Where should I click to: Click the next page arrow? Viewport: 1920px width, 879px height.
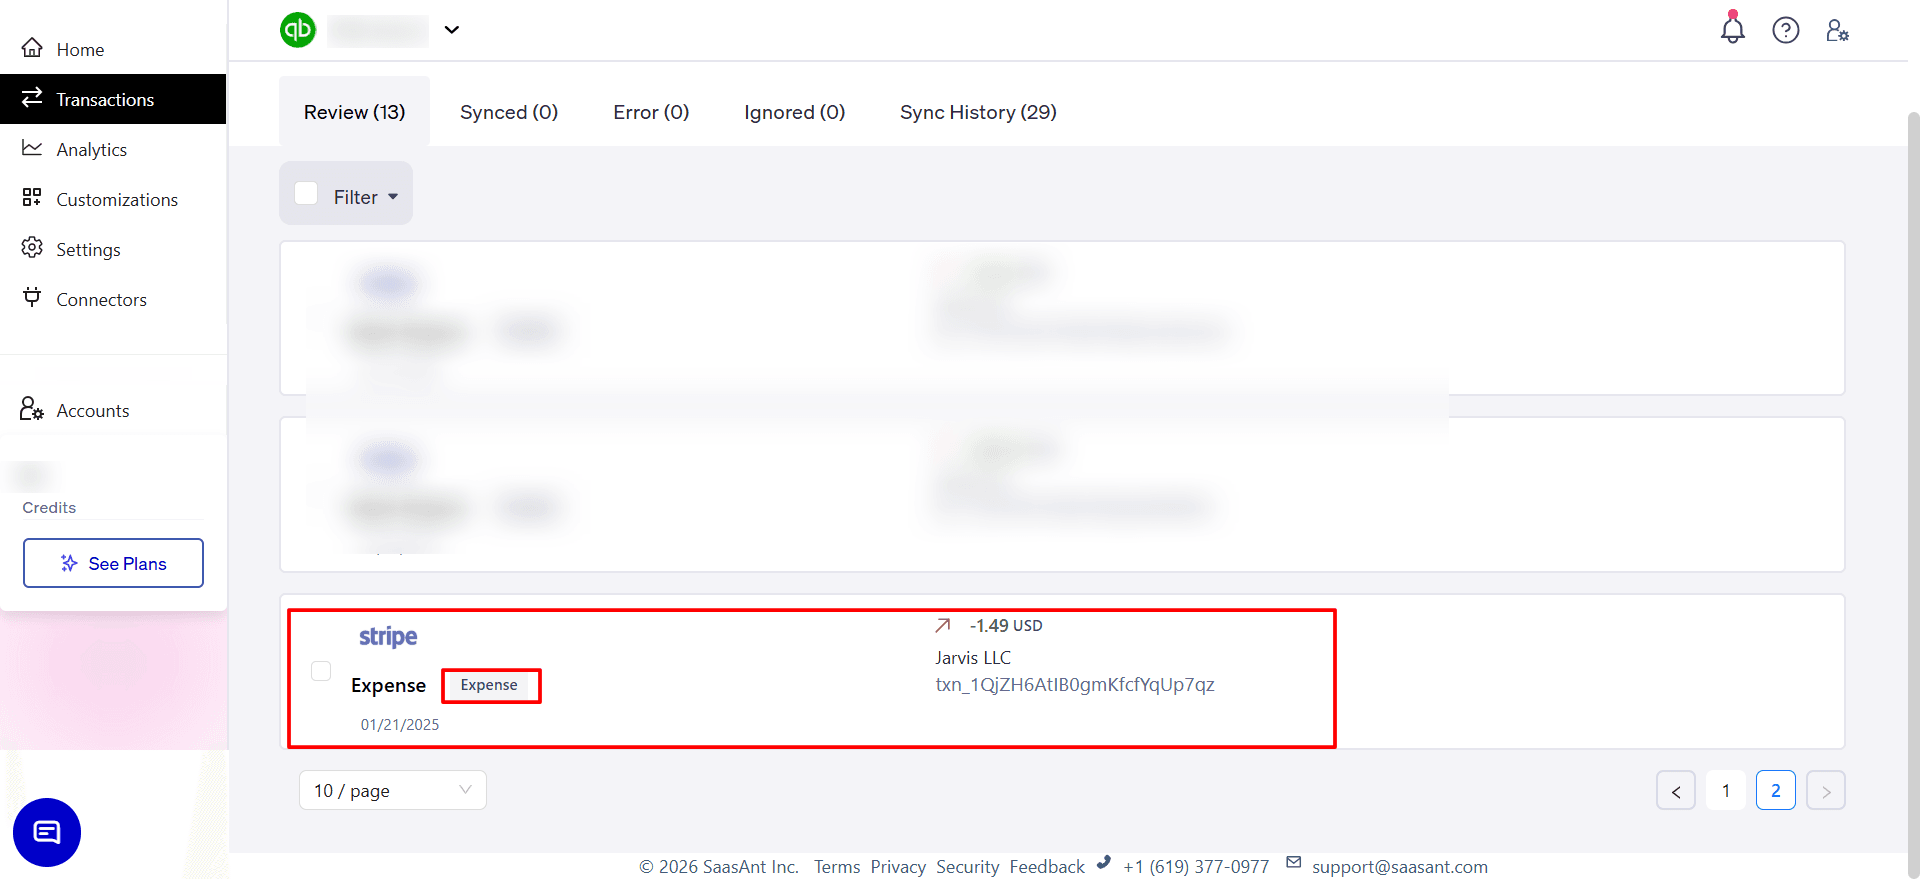point(1826,791)
